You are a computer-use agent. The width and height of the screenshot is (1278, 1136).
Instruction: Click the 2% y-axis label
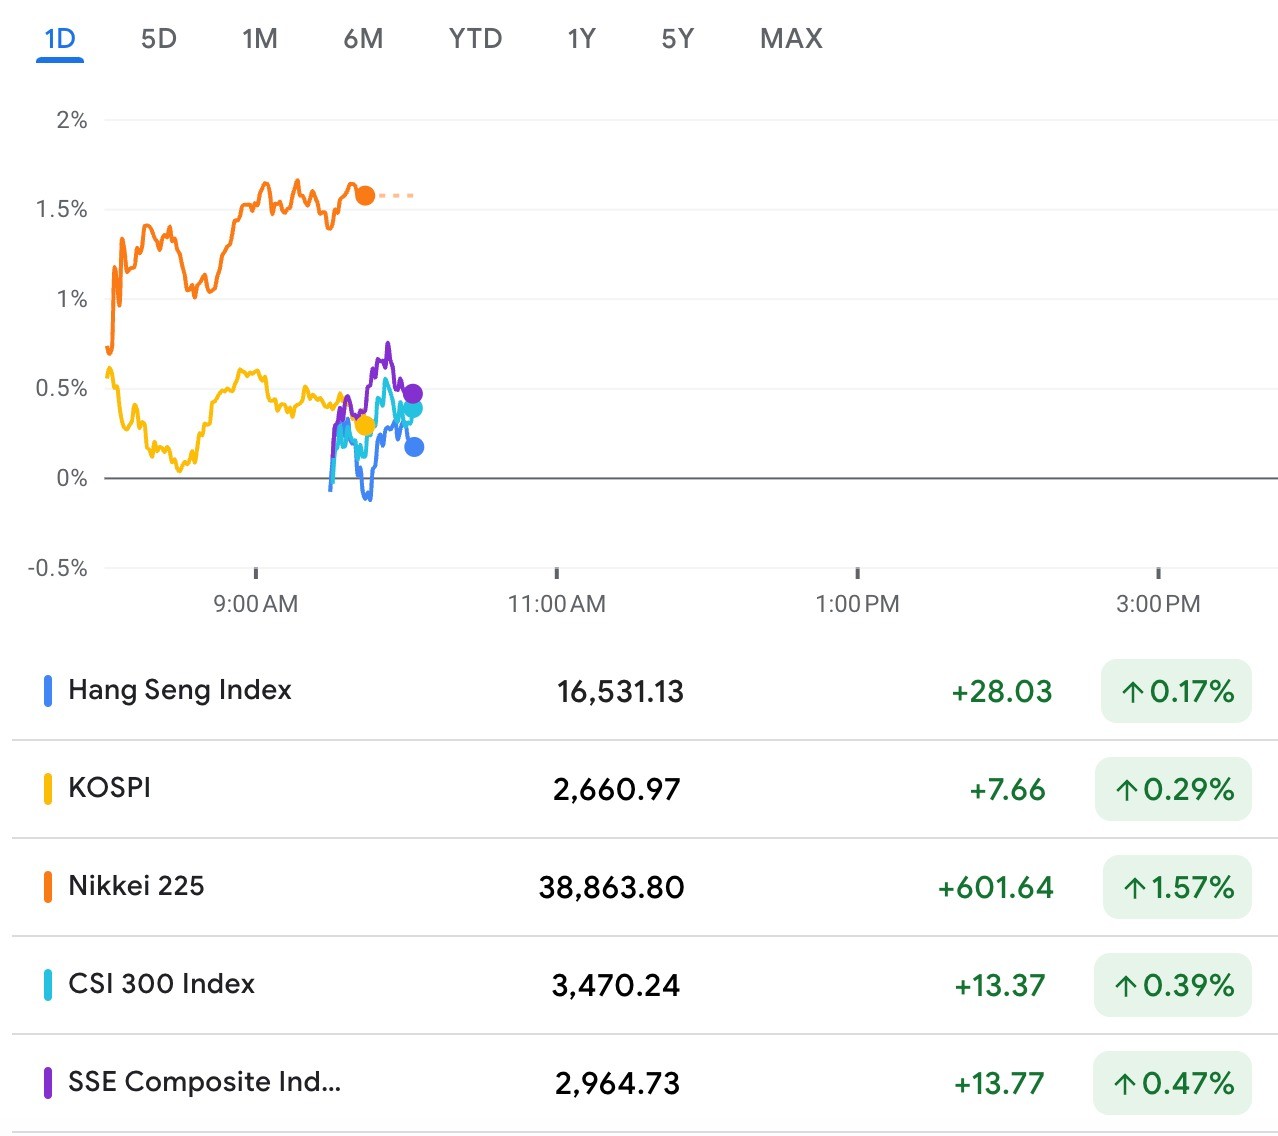pos(72,120)
